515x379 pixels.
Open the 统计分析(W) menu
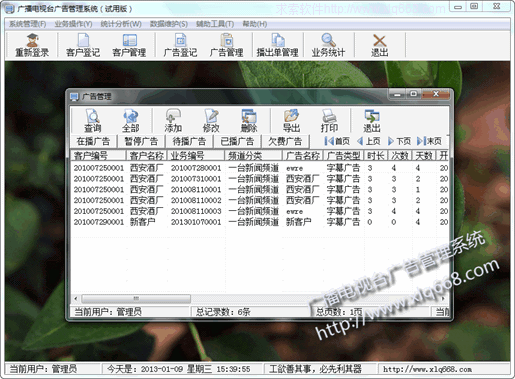(x=121, y=24)
